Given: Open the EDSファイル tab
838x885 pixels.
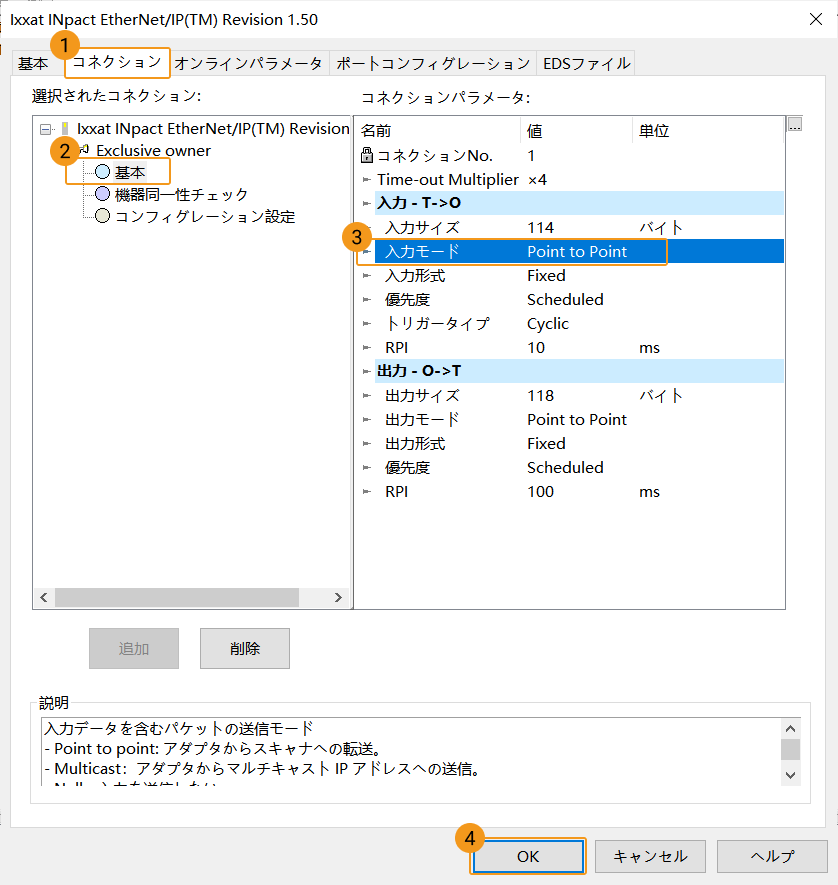Looking at the screenshot, I should coord(586,63).
